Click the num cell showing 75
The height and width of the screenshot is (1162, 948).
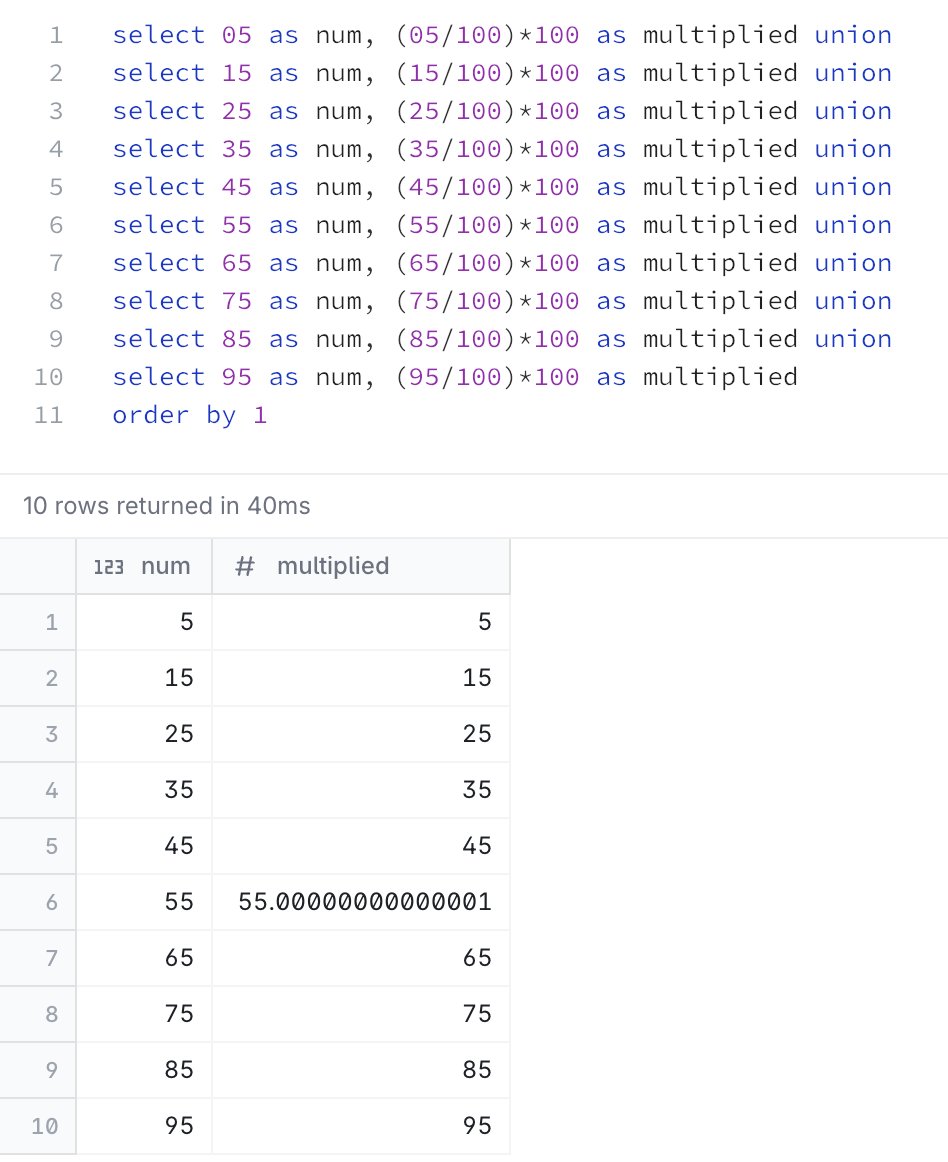point(144,1014)
